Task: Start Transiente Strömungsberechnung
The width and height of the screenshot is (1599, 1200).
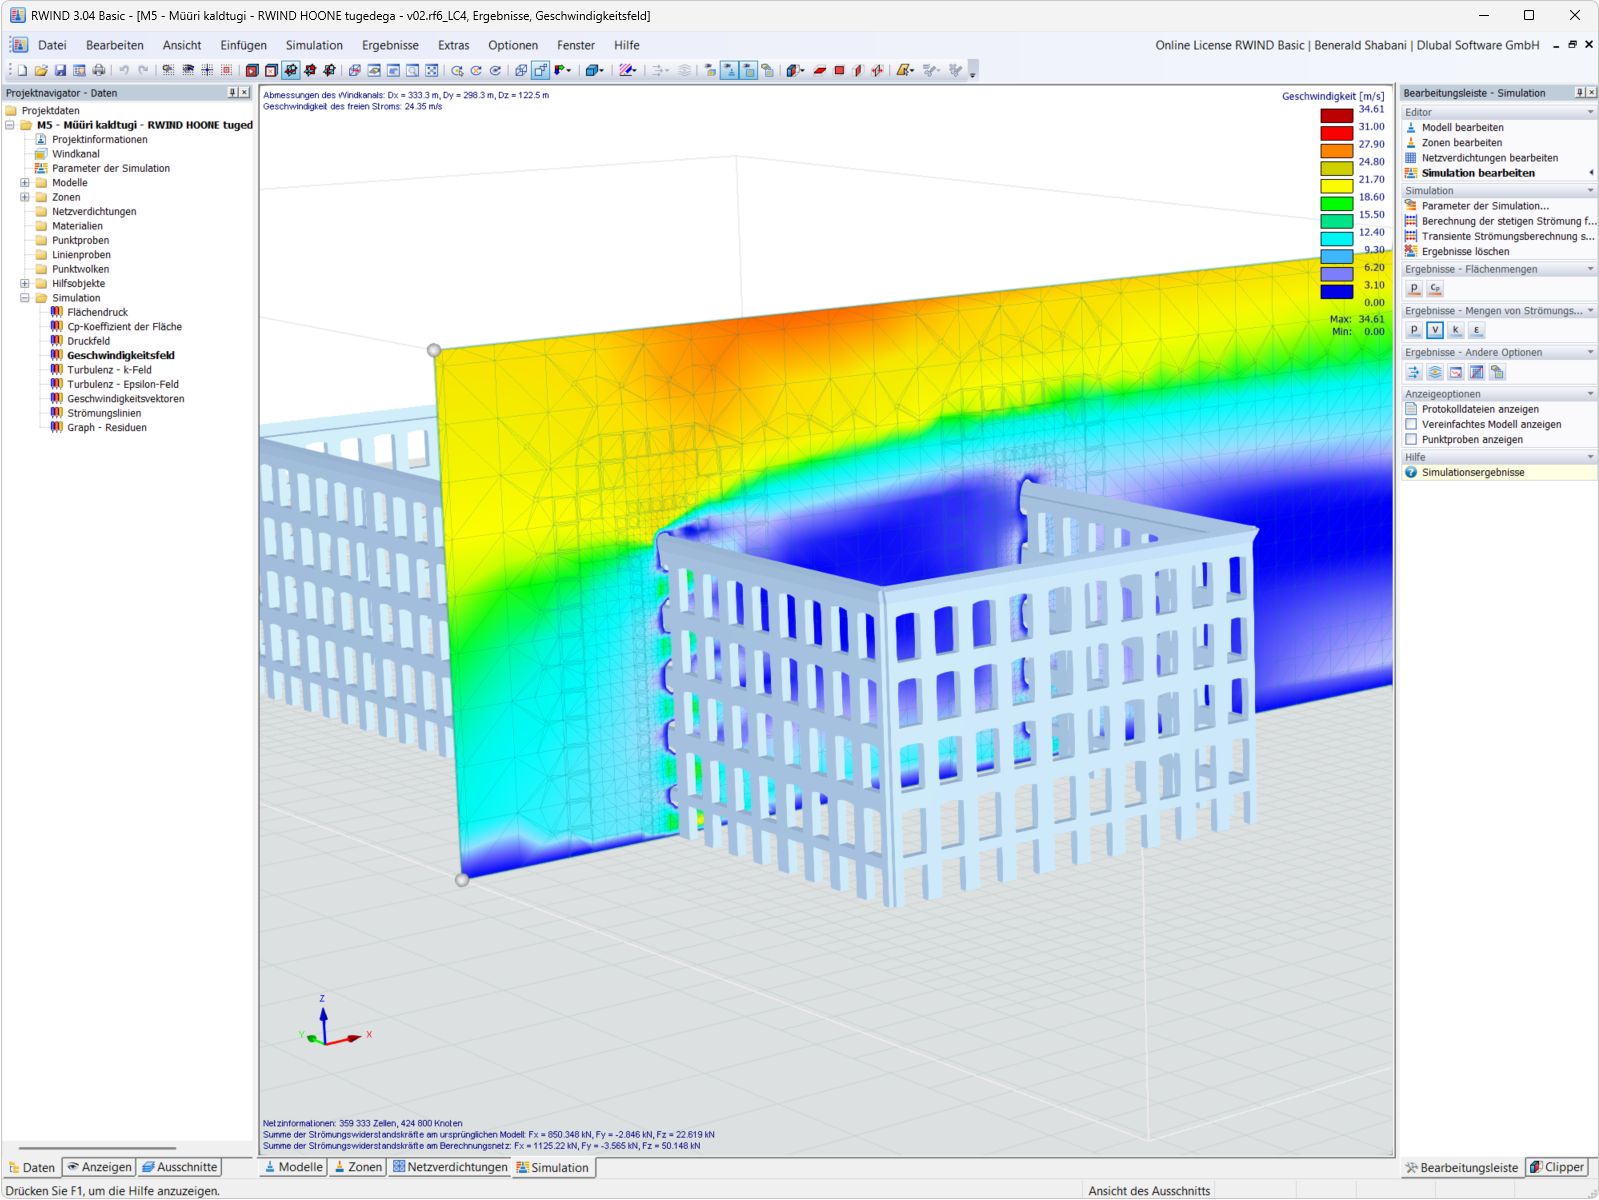Action: (1508, 236)
